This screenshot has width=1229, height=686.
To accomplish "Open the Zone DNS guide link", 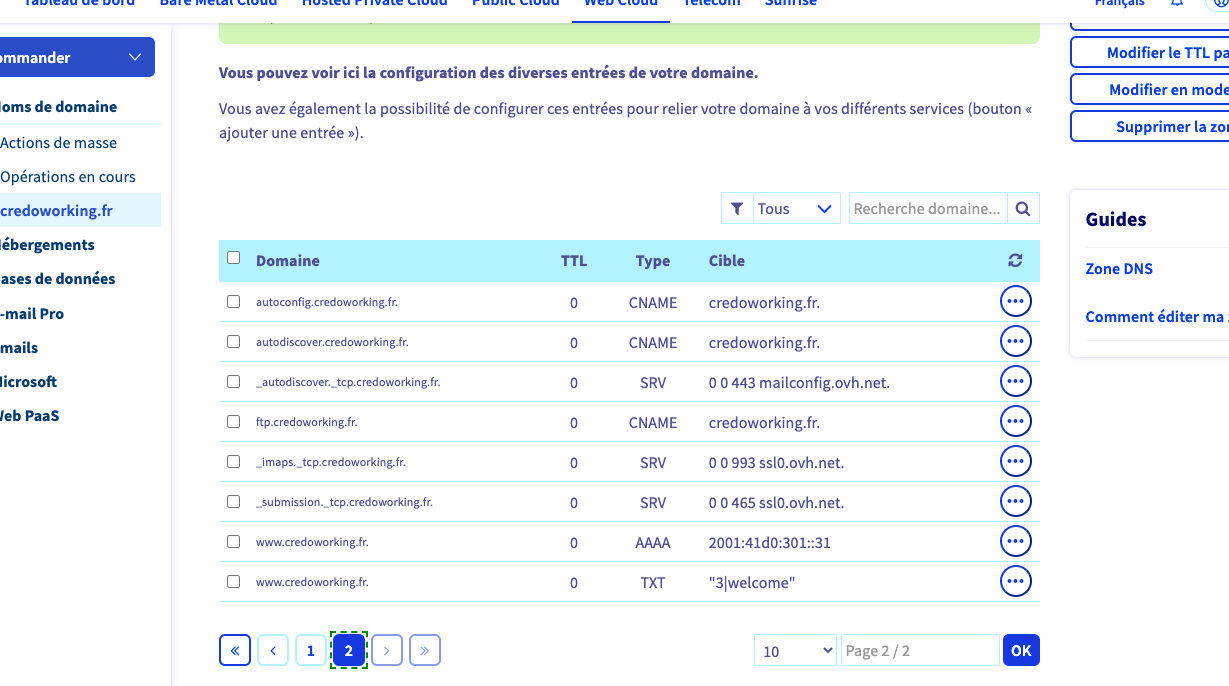I will click(x=1119, y=269).
